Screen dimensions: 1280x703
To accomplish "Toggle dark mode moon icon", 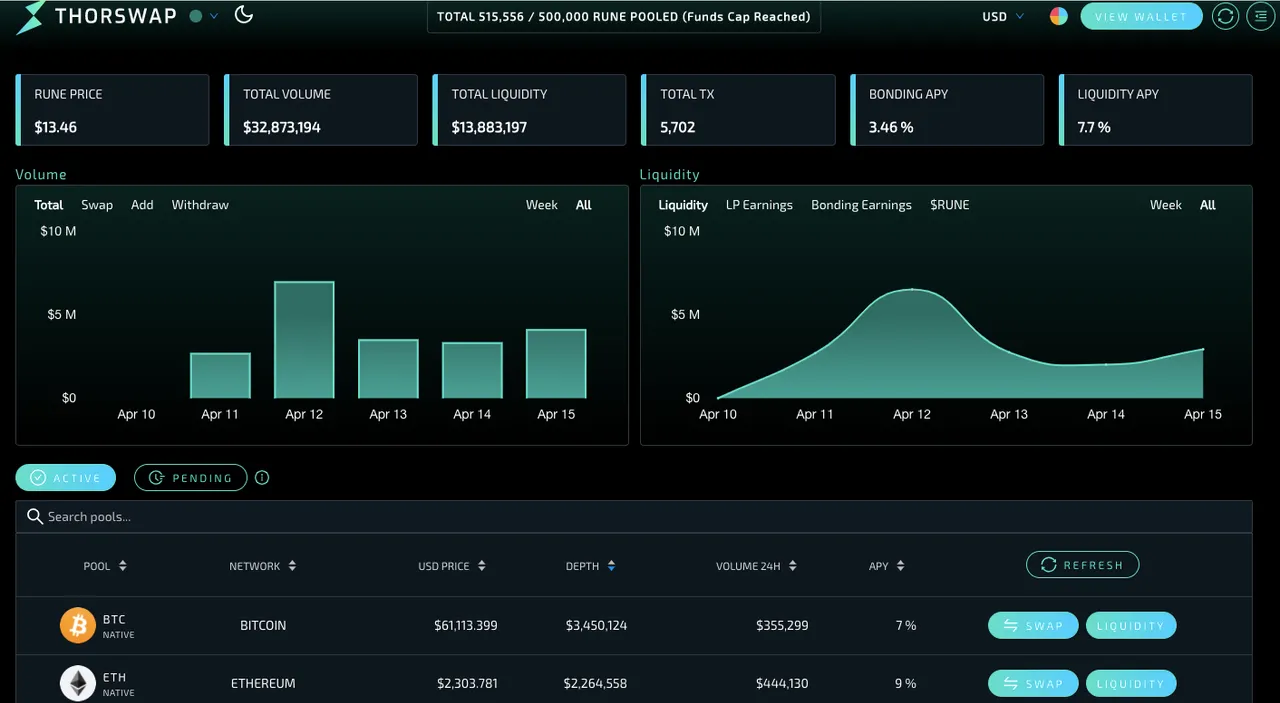I will (x=243, y=14).
